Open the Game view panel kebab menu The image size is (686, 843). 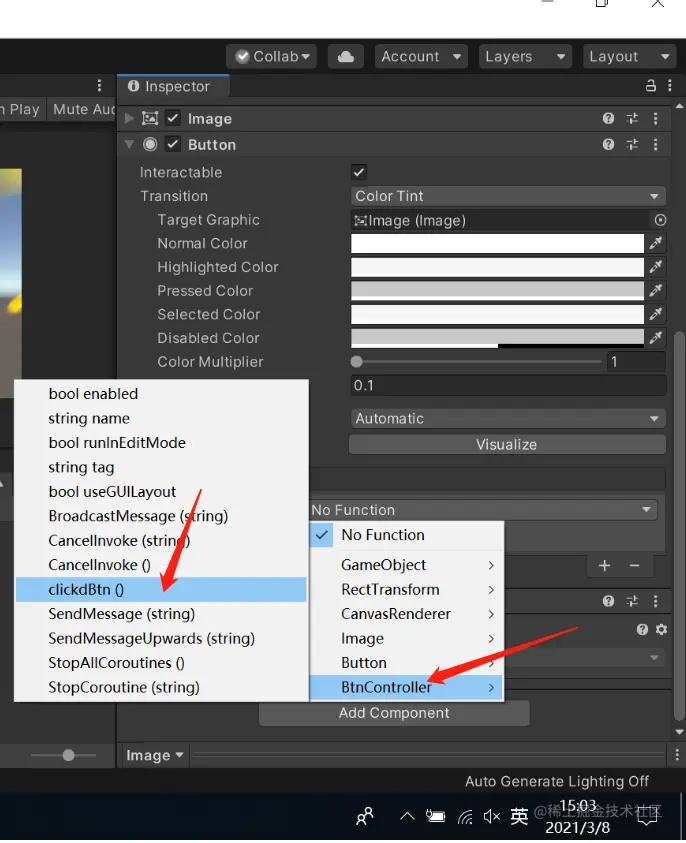(x=99, y=85)
